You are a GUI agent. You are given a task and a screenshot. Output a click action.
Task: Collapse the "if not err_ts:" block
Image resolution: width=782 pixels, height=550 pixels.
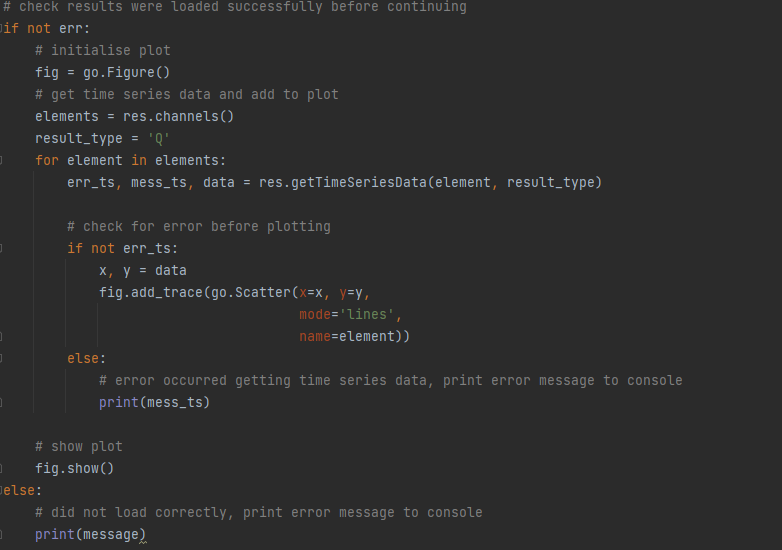tap(3, 248)
